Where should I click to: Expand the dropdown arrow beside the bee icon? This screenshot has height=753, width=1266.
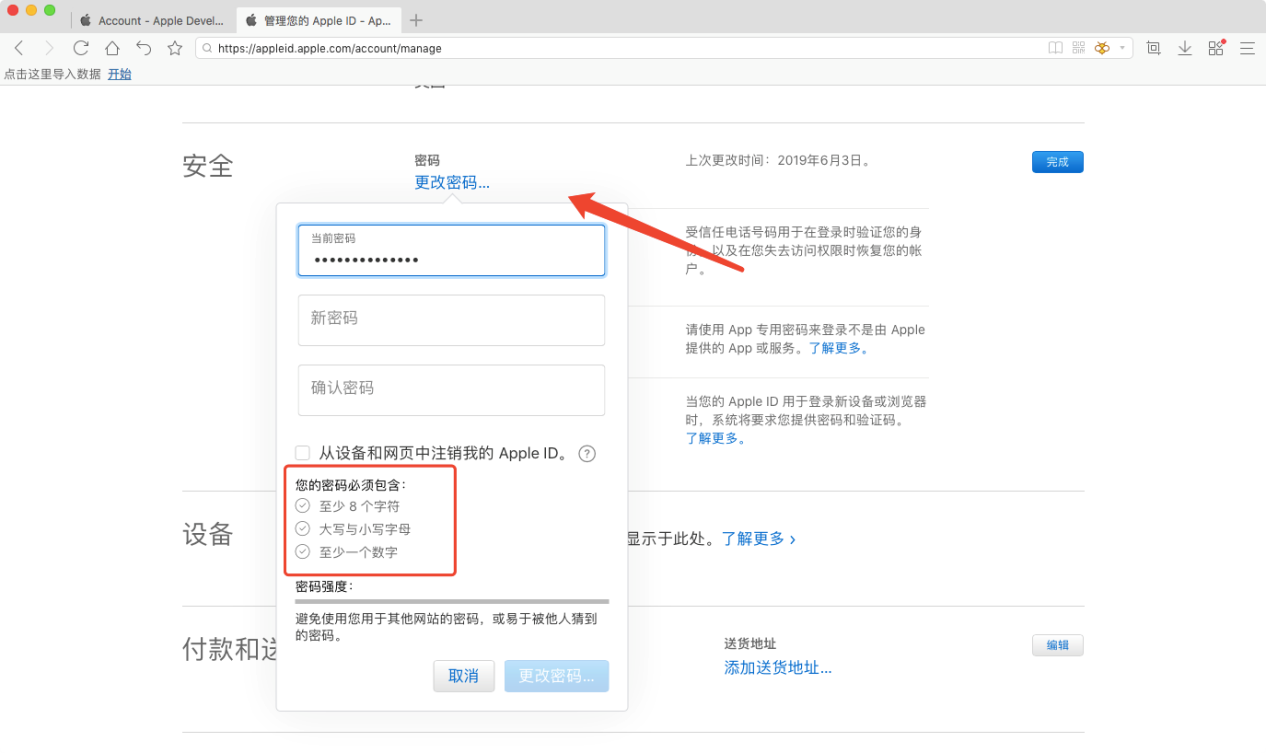point(1122,48)
